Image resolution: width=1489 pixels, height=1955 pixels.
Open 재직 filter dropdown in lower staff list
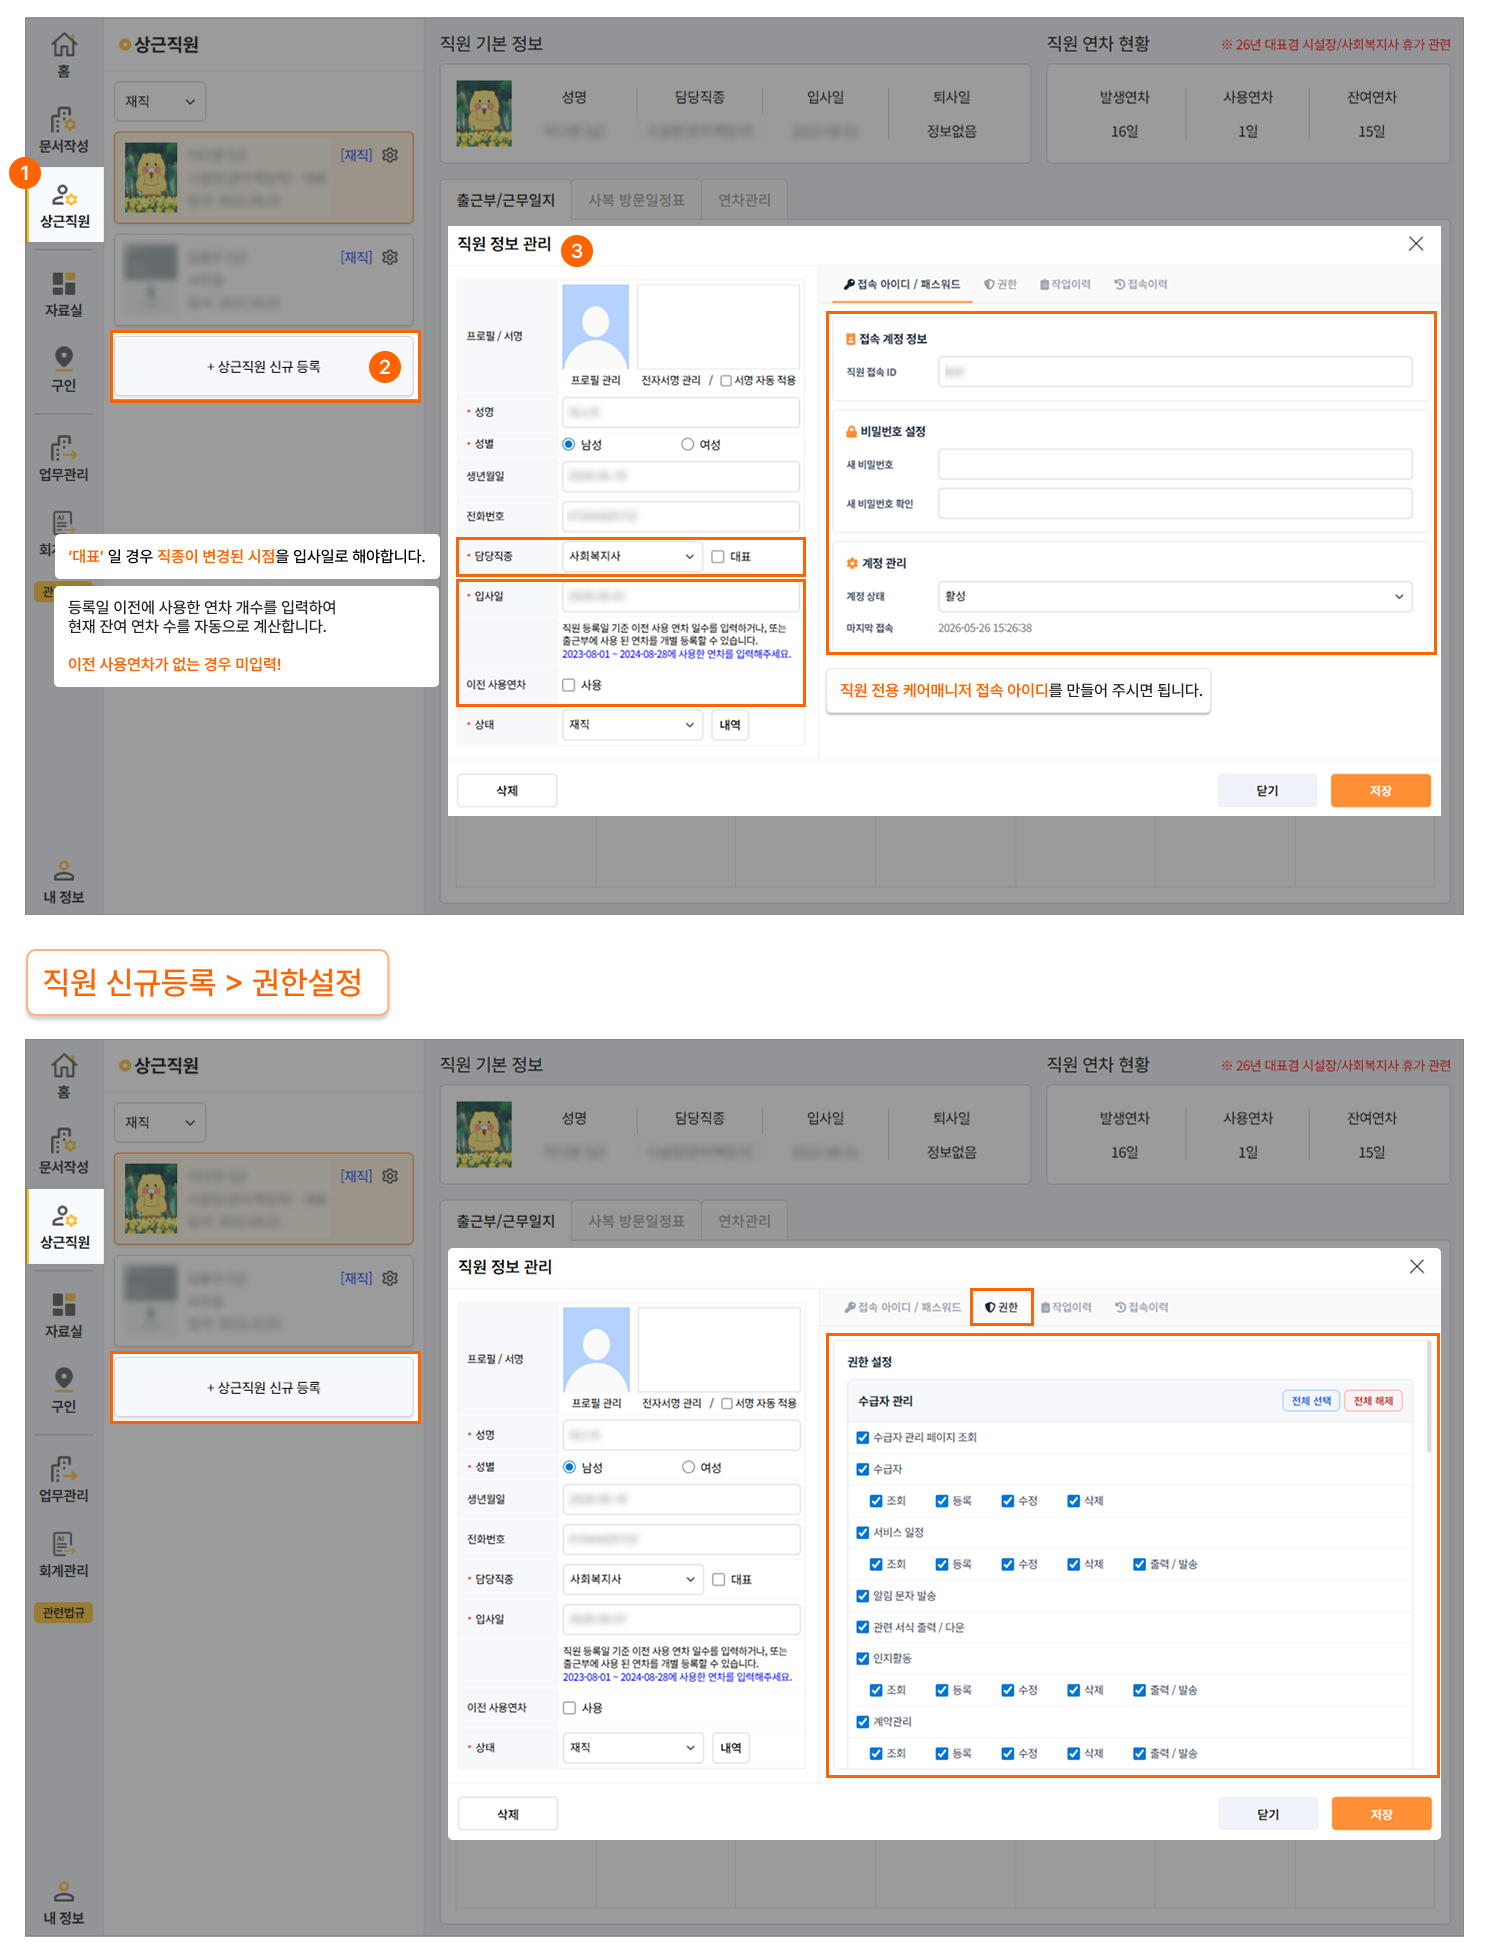[160, 1122]
